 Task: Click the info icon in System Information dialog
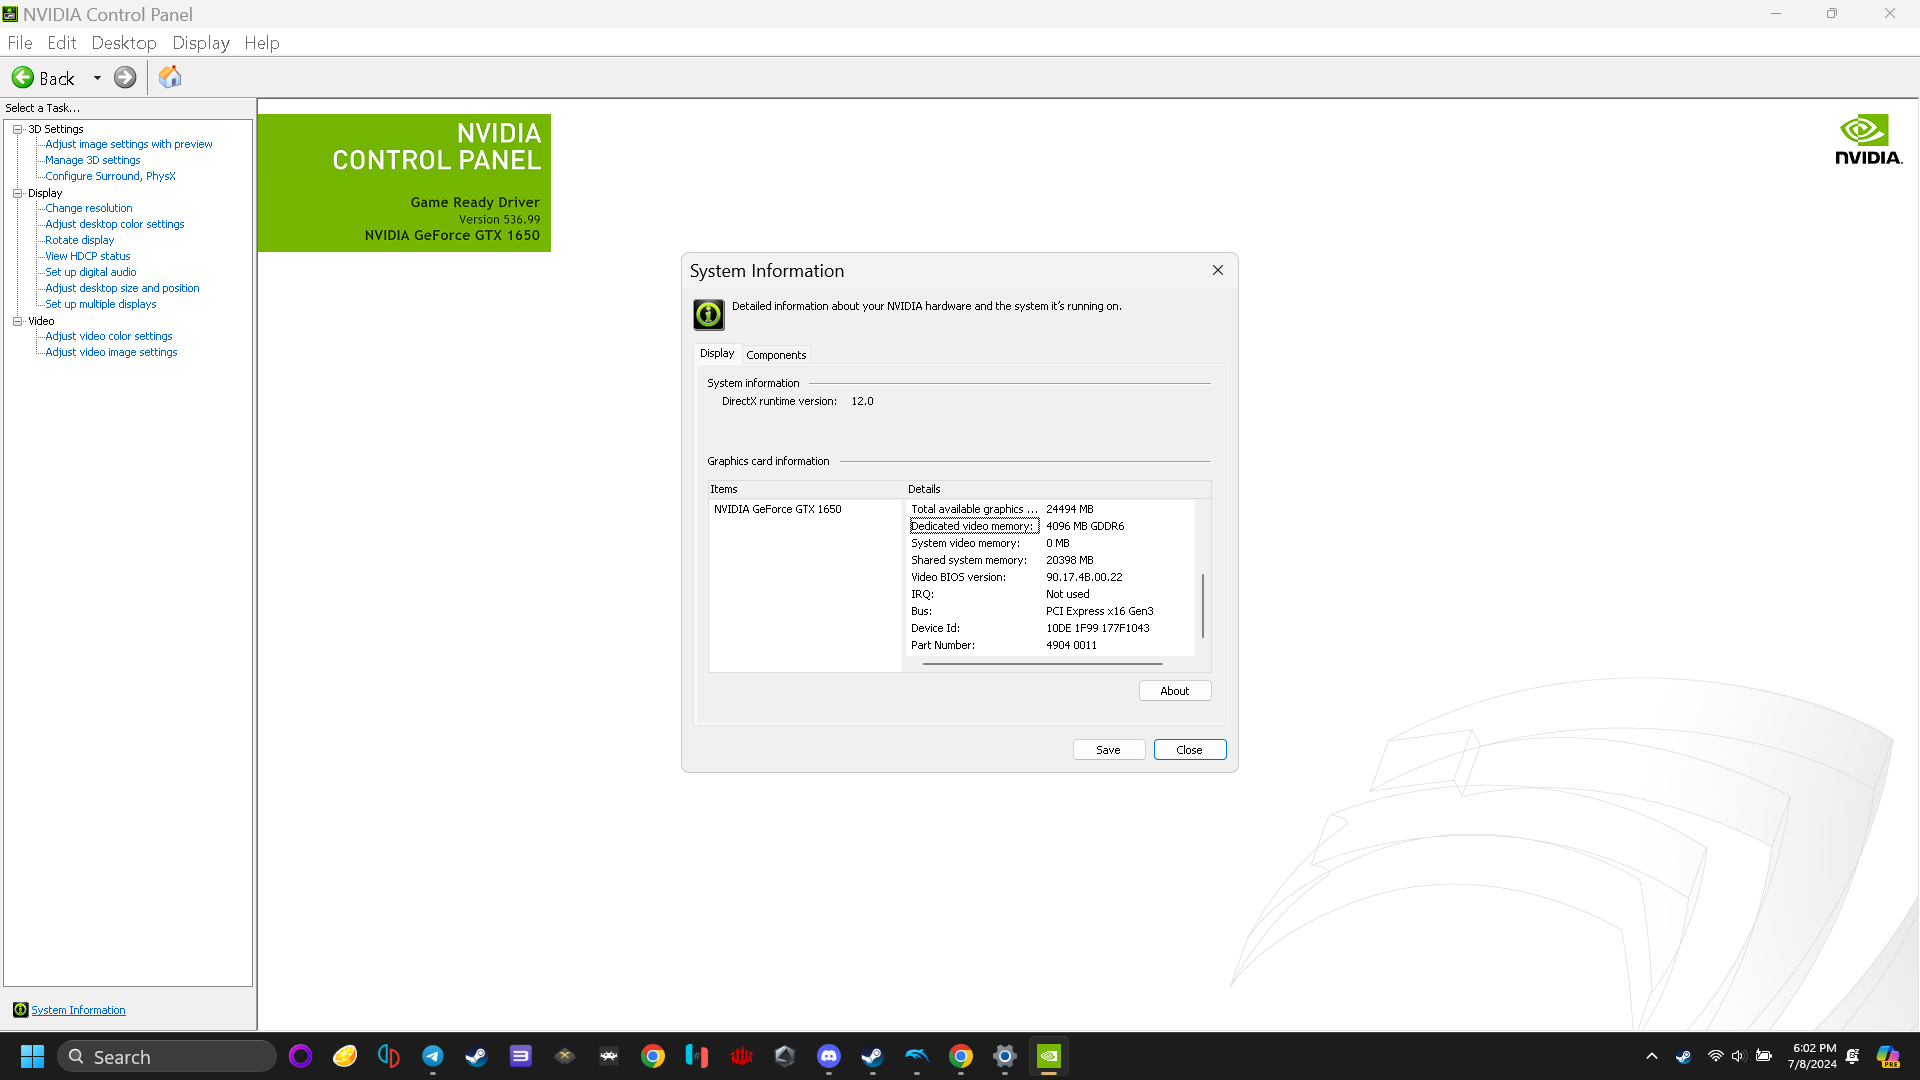coord(709,314)
